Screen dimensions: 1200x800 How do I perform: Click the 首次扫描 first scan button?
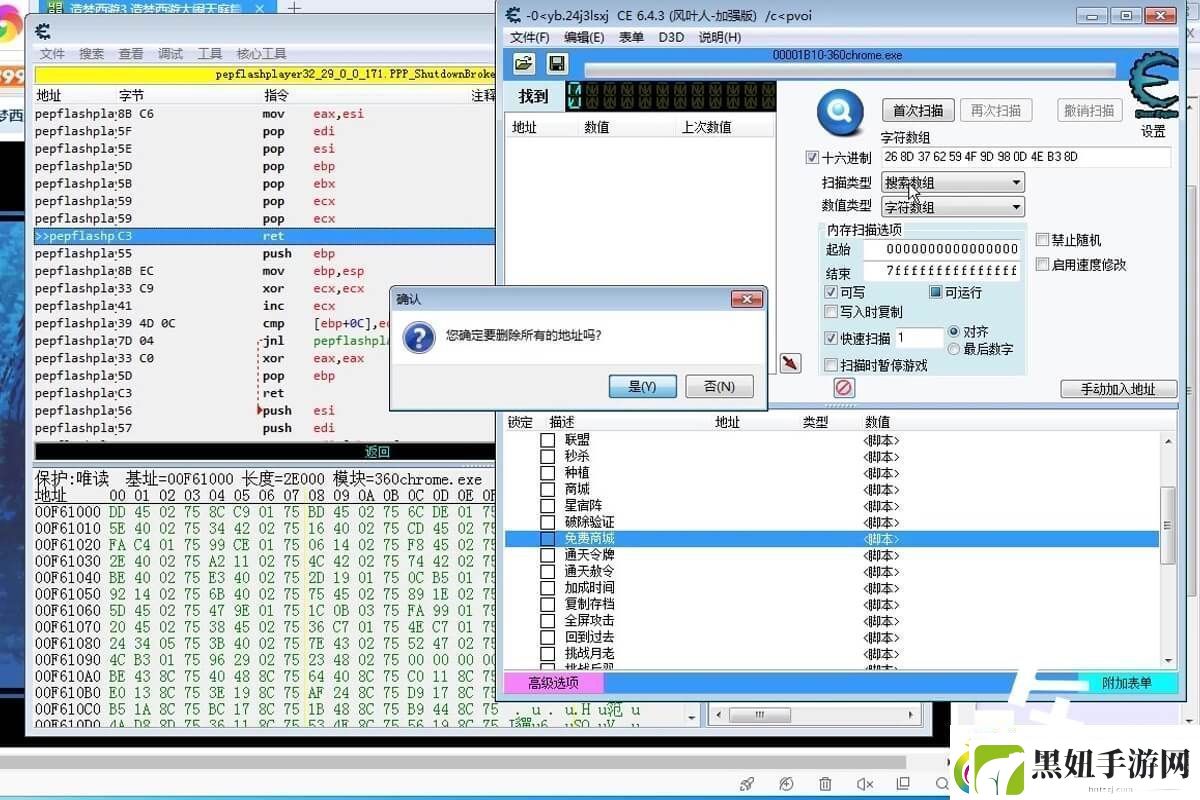(918, 110)
